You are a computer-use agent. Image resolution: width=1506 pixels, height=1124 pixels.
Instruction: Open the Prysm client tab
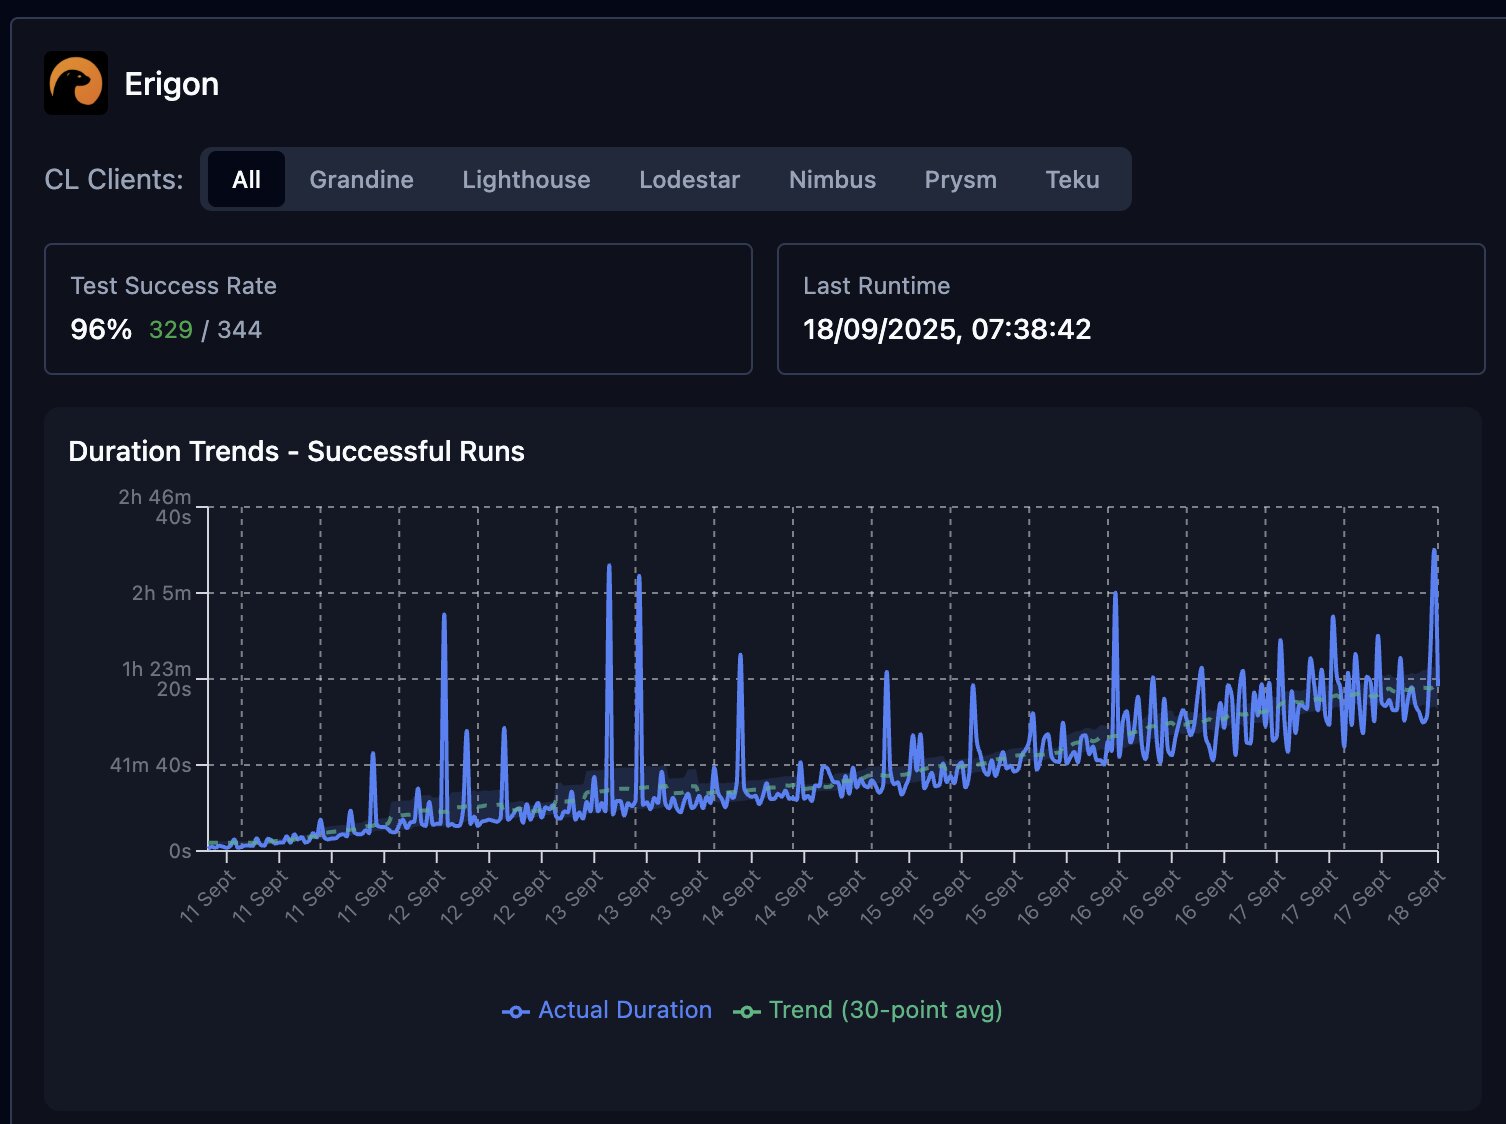960,180
